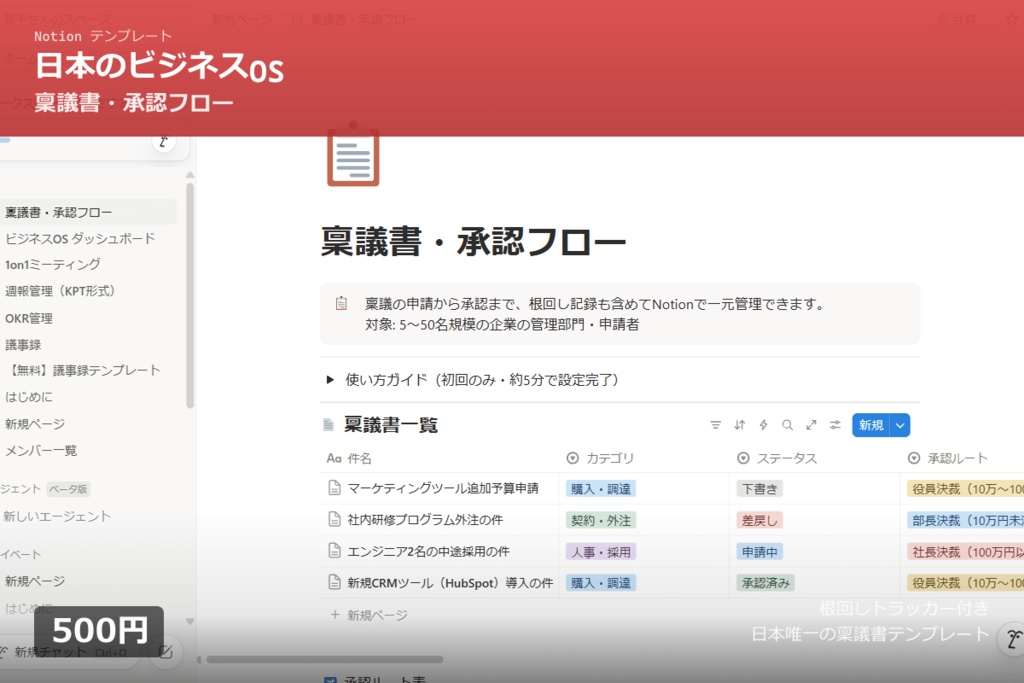Expand the 使い方ガイド disclosure triangle
Screen dimensions: 1024x683
click(330, 379)
